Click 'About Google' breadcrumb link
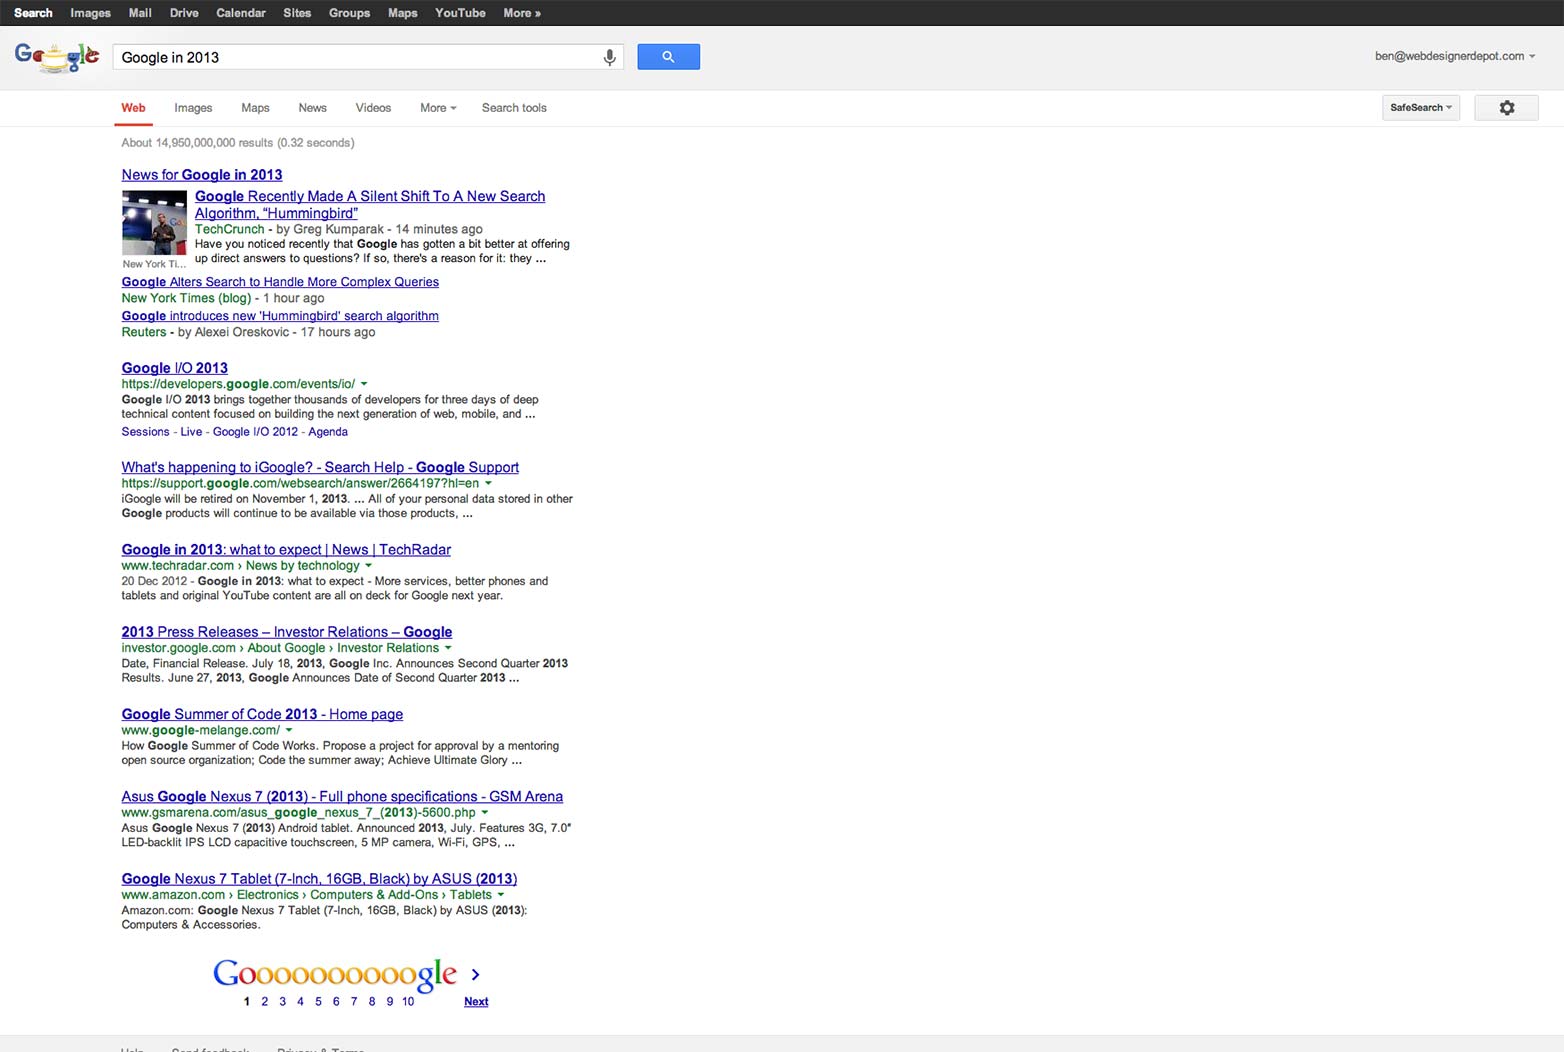This screenshot has width=1564, height=1052. (286, 648)
